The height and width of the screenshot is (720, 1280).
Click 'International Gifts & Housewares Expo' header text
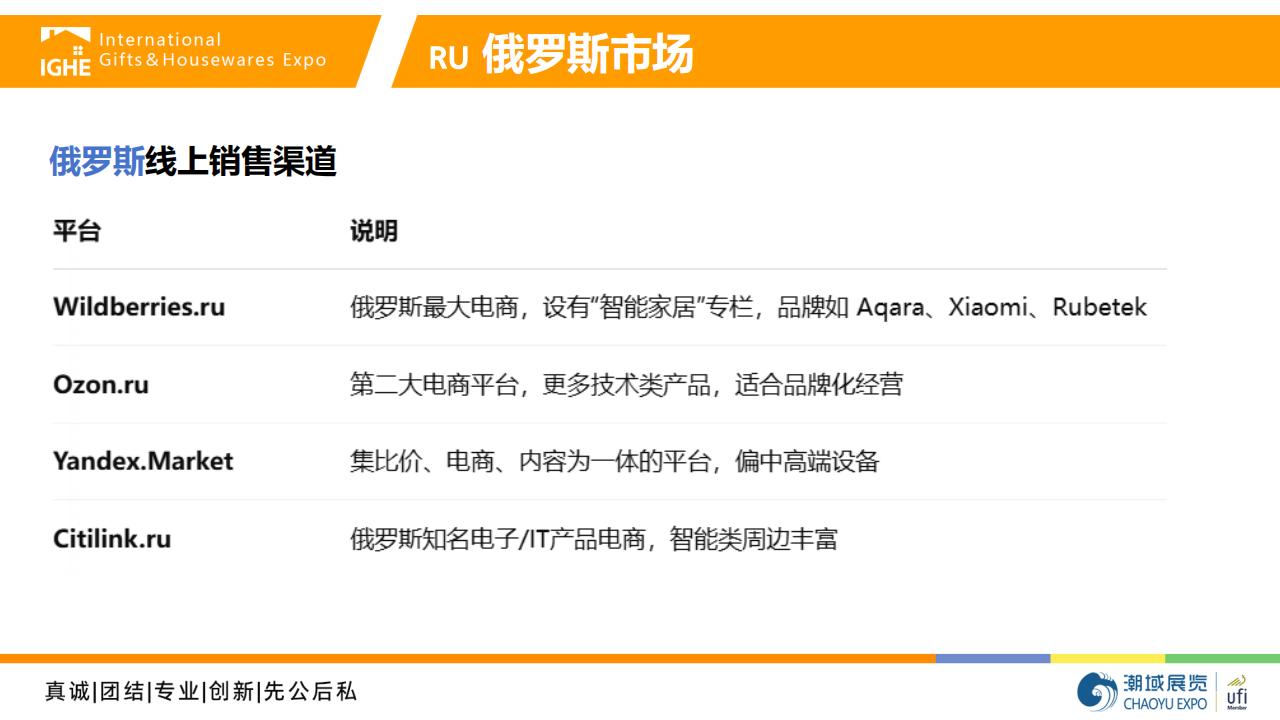click(x=212, y=50)
